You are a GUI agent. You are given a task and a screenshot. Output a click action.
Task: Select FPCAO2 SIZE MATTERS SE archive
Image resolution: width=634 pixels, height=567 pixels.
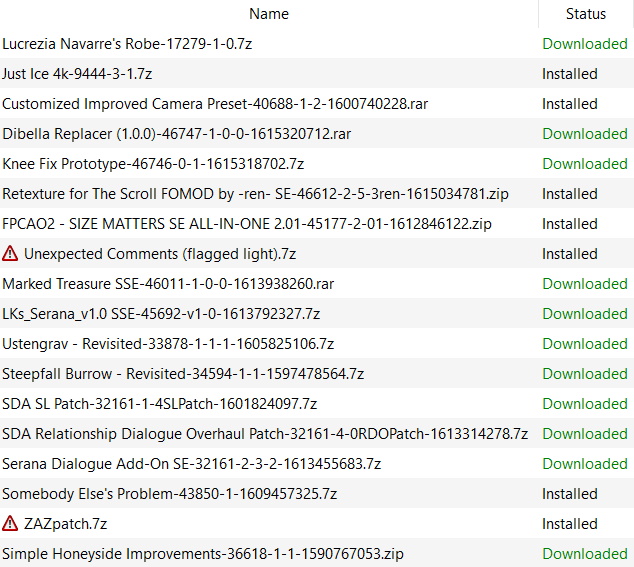317,224
